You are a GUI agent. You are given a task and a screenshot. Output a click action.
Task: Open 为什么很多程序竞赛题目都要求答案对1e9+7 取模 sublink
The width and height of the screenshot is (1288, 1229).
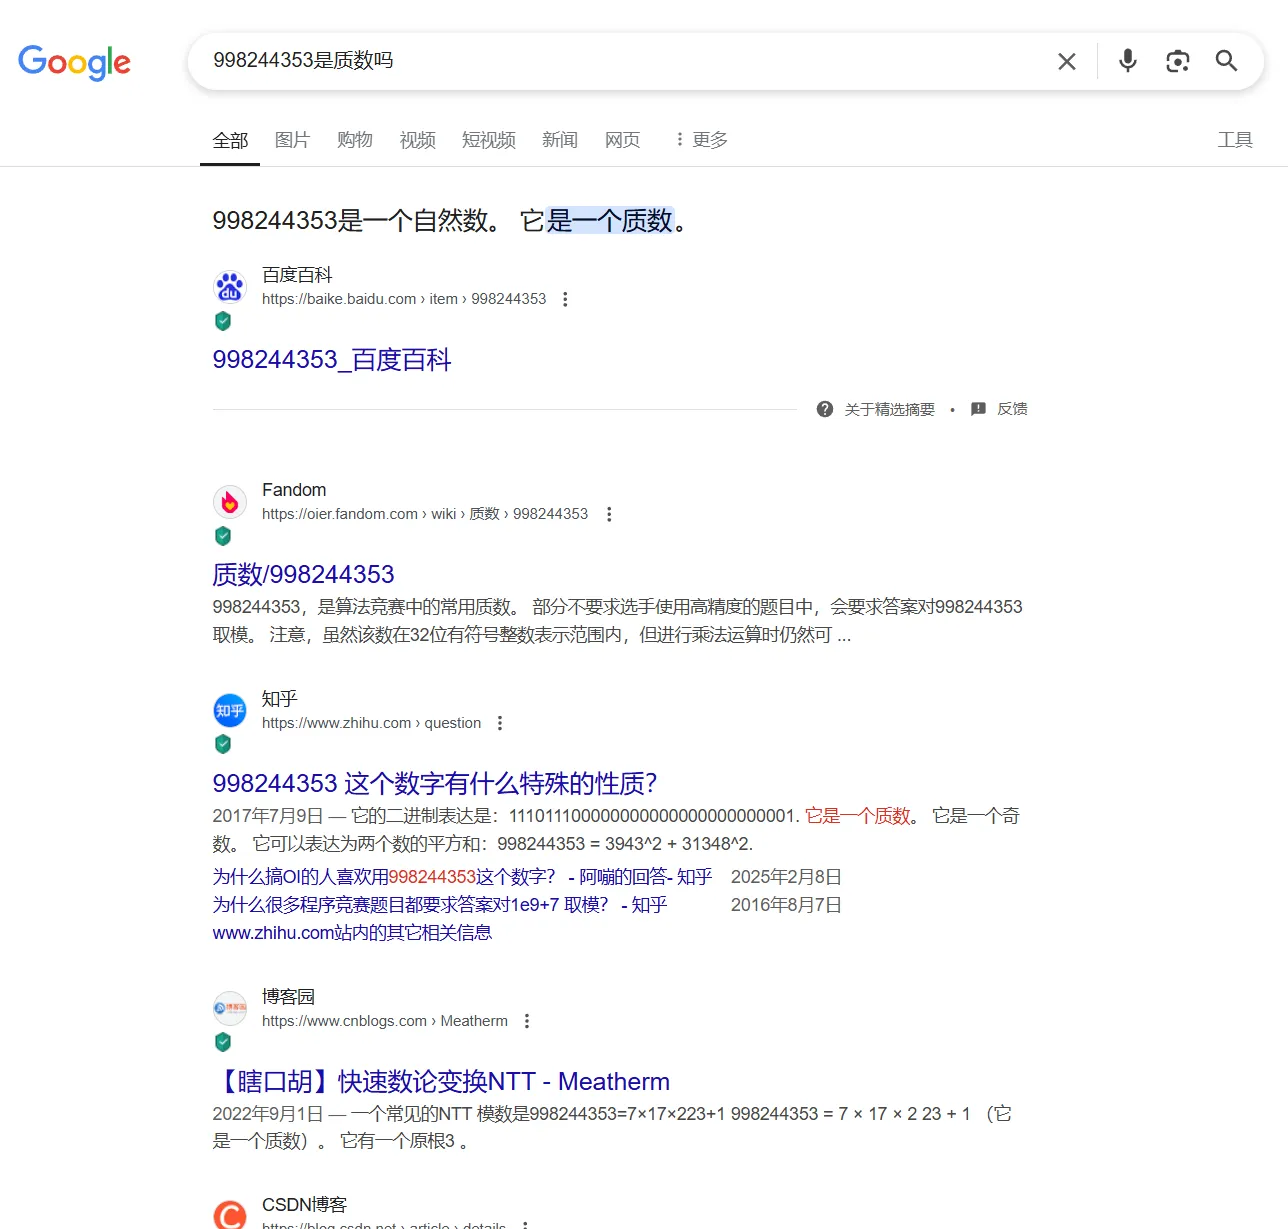(x=439, y=905)
